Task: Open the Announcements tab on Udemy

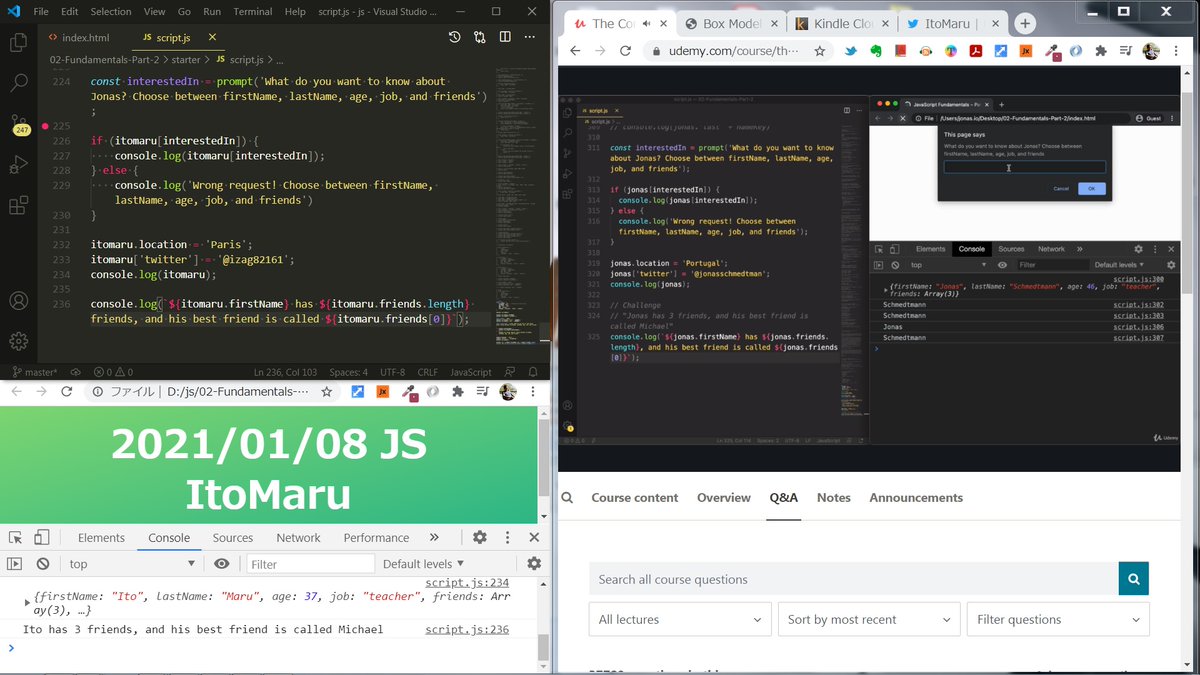Action: 916,497
